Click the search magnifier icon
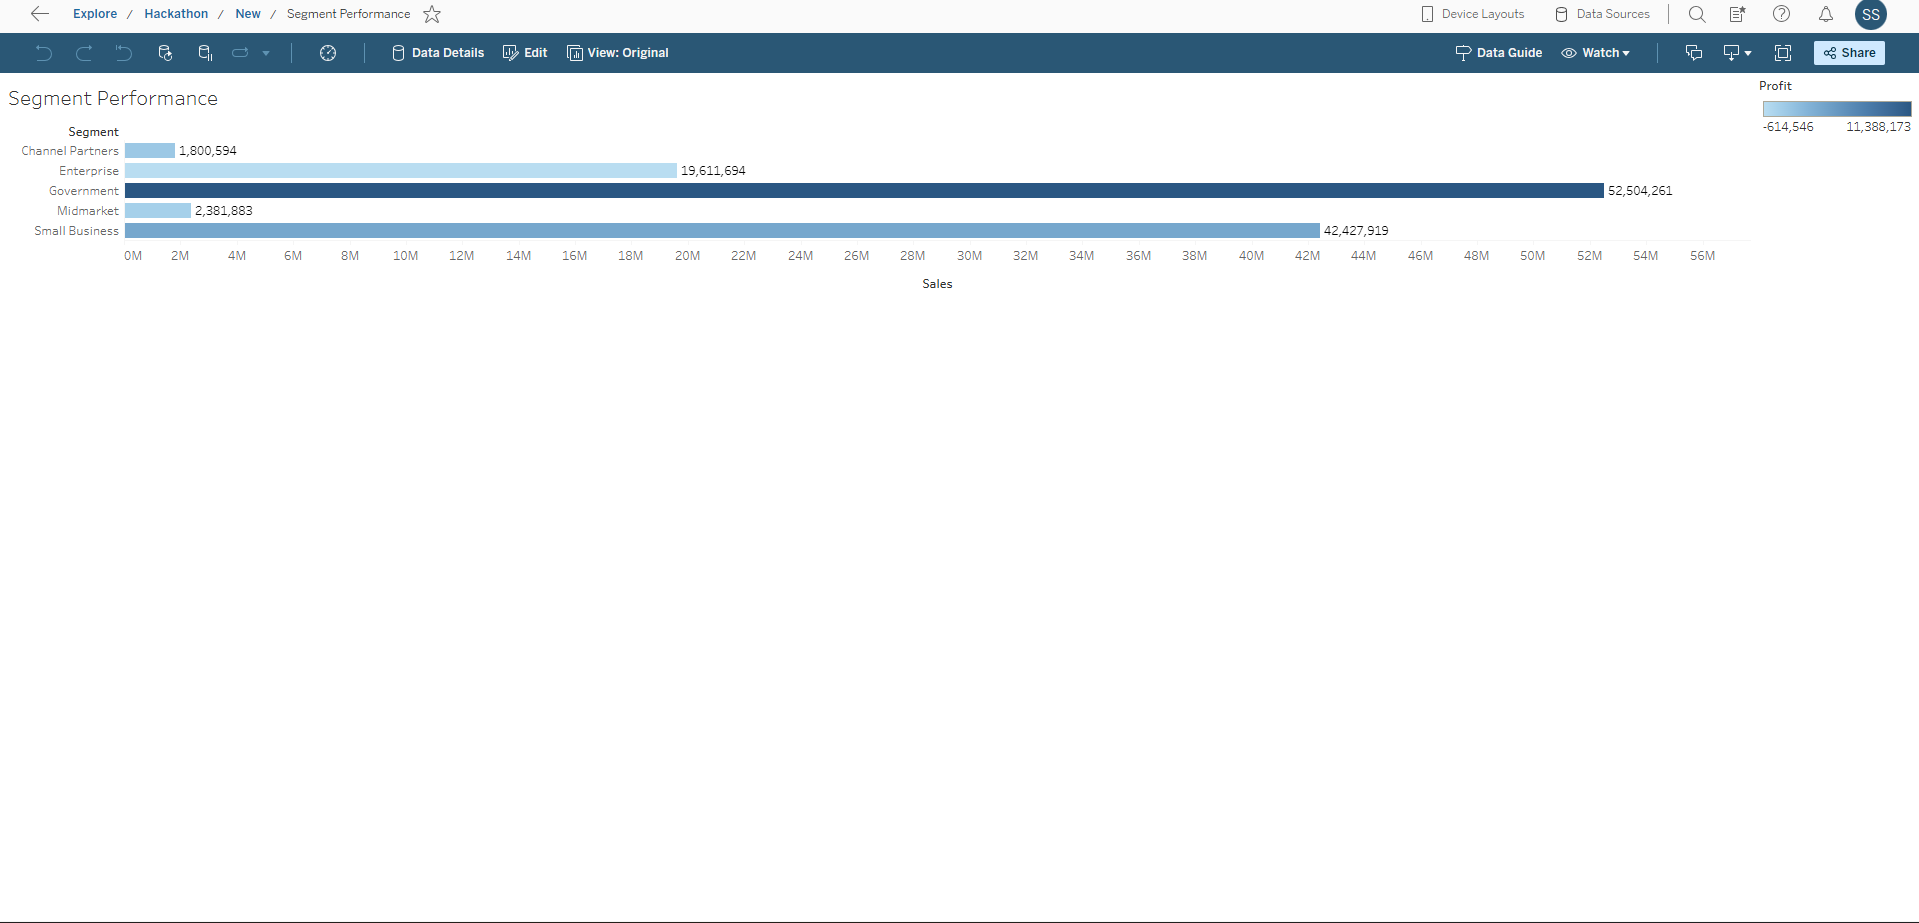The image size is (1919, 923). click(1697, 14)
